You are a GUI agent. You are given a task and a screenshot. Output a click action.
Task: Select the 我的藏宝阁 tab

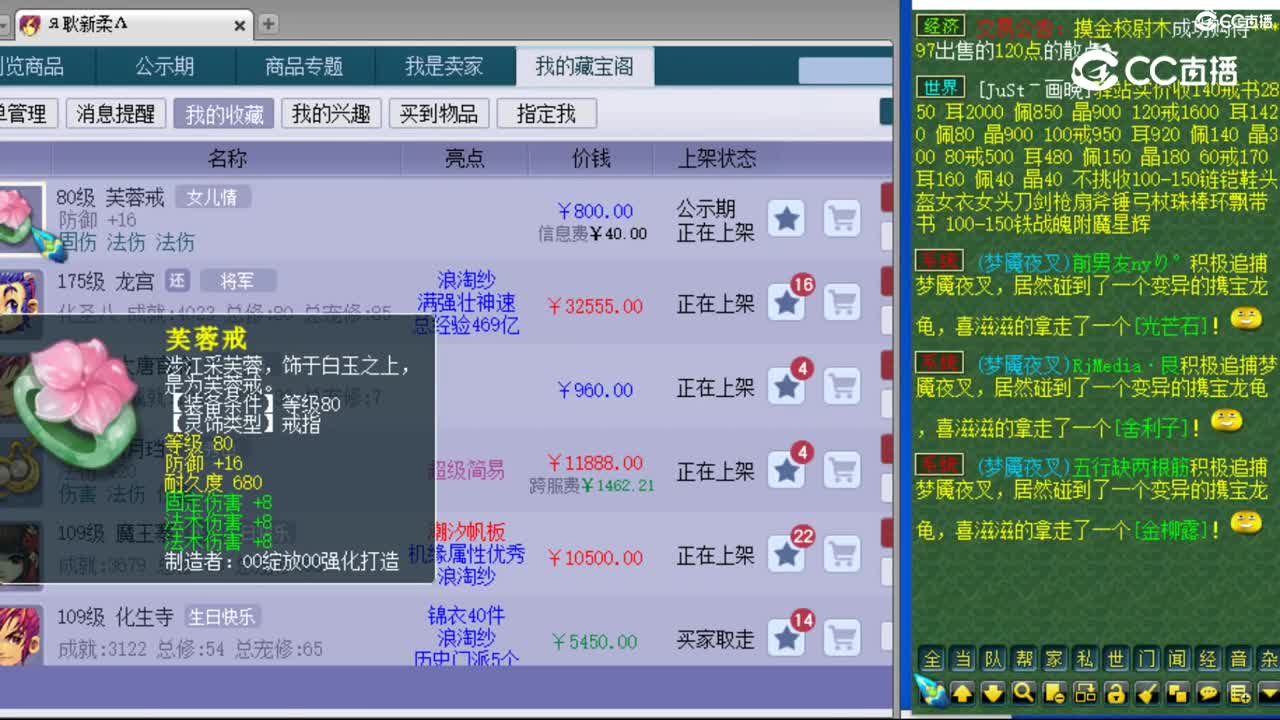[x=585, y=67]
